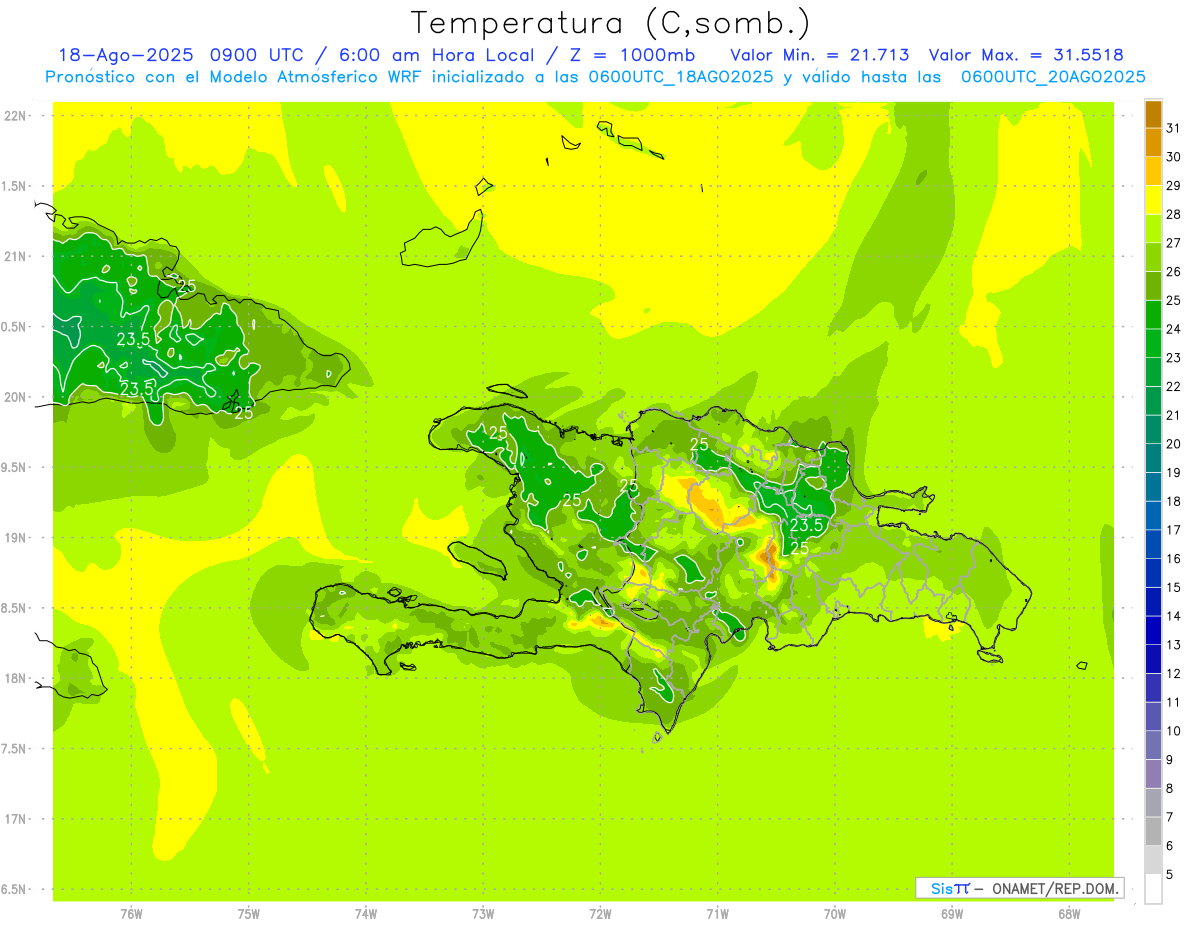Click the legend value "5"
1200x927 pixels.
[1171, 874]
